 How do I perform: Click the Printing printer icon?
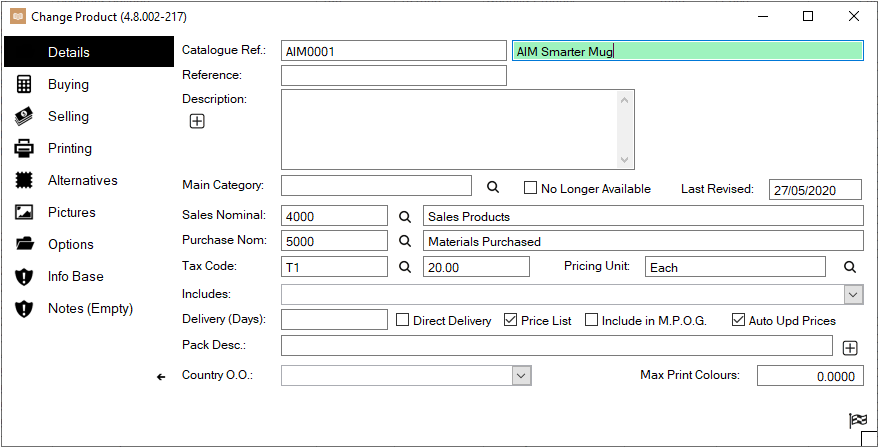tap(24, 149)
